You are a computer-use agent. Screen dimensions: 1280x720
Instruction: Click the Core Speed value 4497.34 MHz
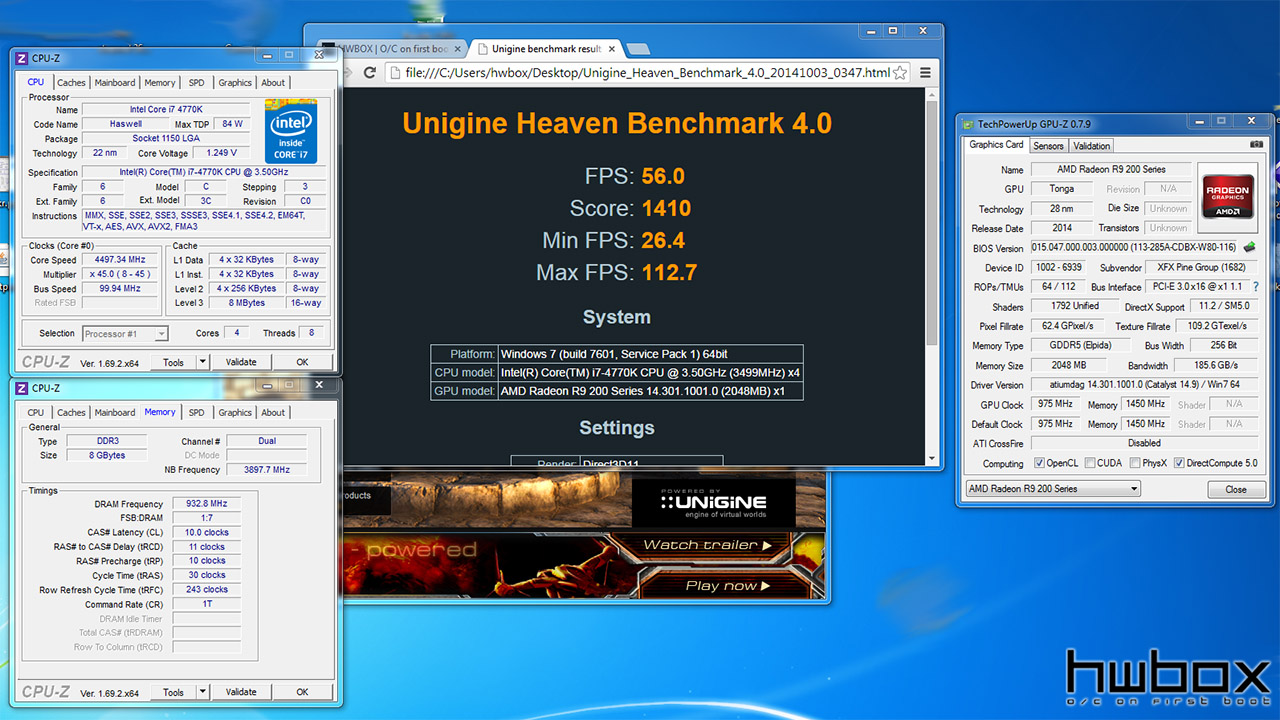(x=121, y=260)
